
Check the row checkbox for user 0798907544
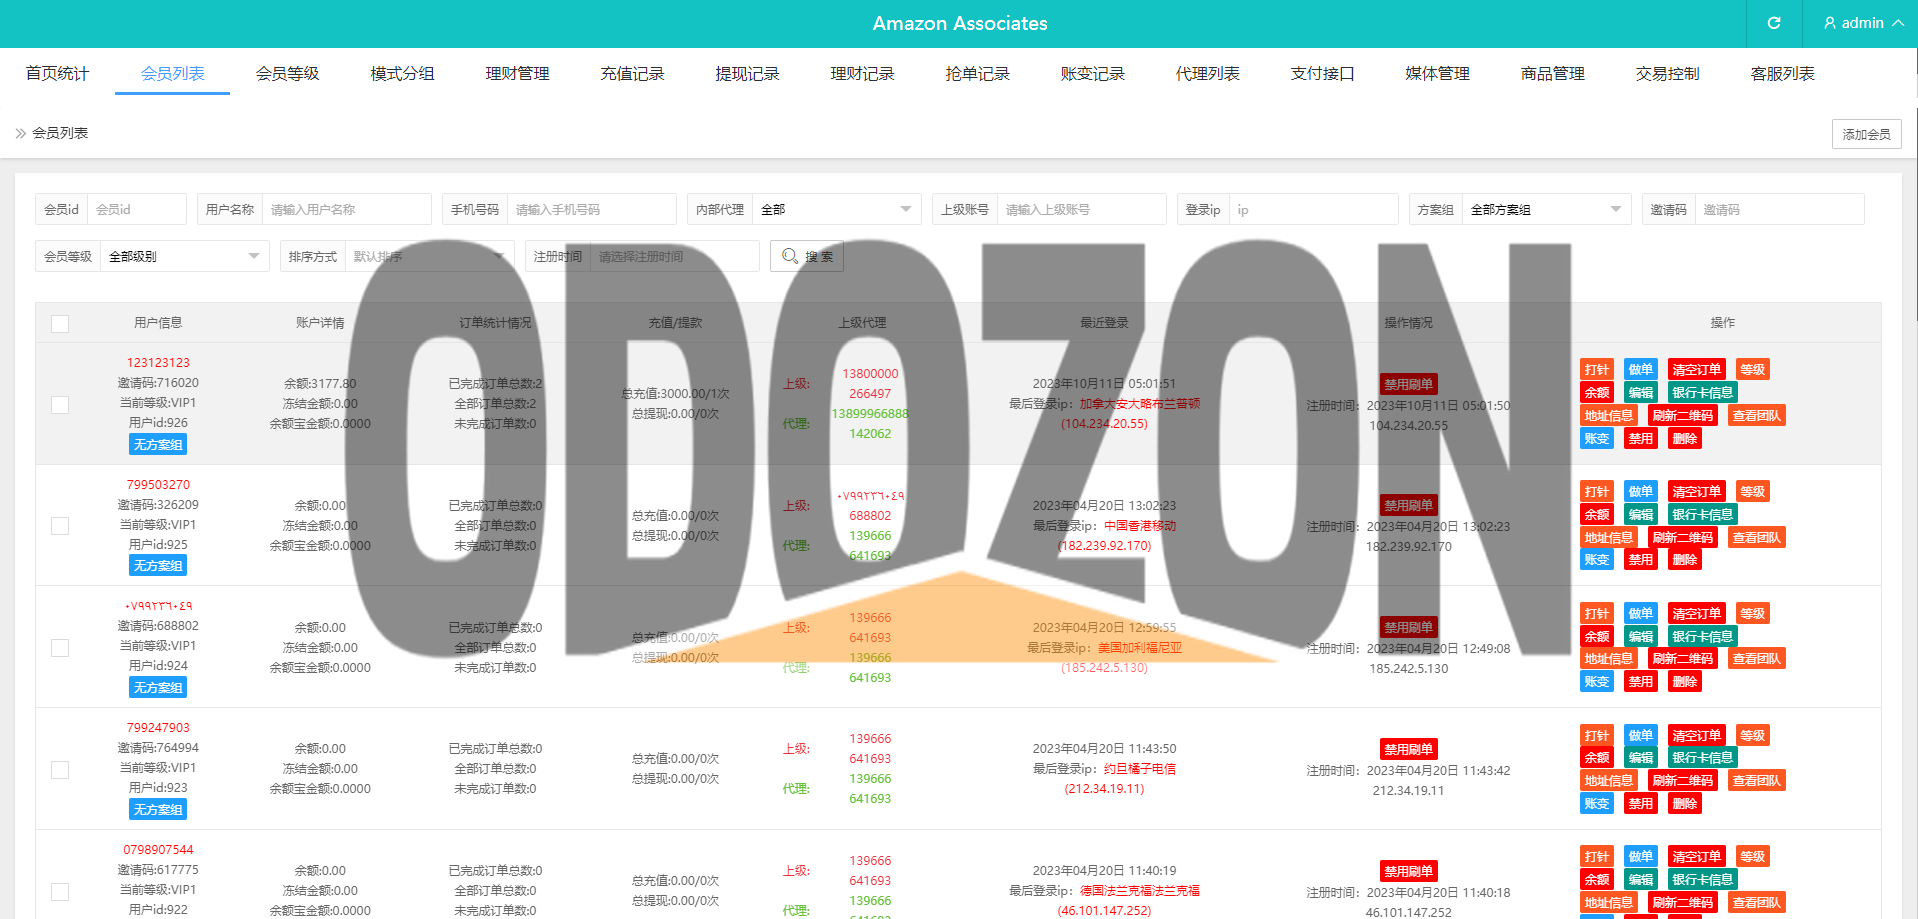point(60,891)
